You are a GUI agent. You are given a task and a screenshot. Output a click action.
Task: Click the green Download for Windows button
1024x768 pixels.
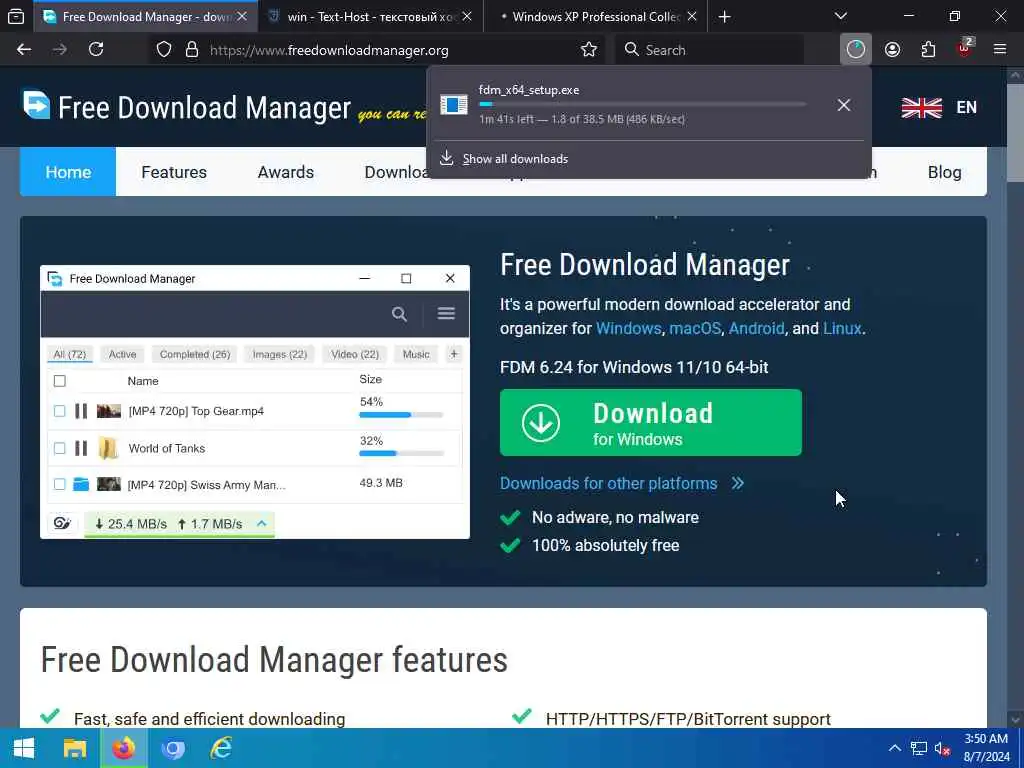point(650,423)
